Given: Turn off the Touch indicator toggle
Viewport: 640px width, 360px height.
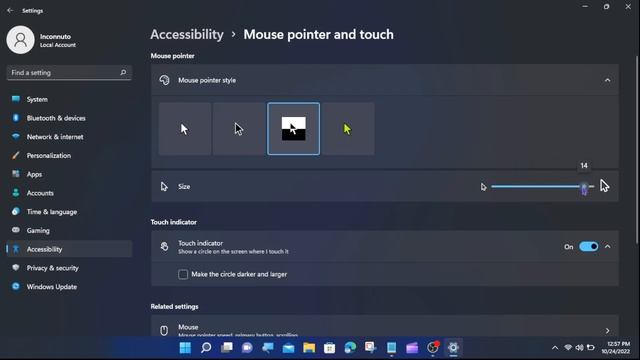Looking at the screenshot, I should 589,247.
